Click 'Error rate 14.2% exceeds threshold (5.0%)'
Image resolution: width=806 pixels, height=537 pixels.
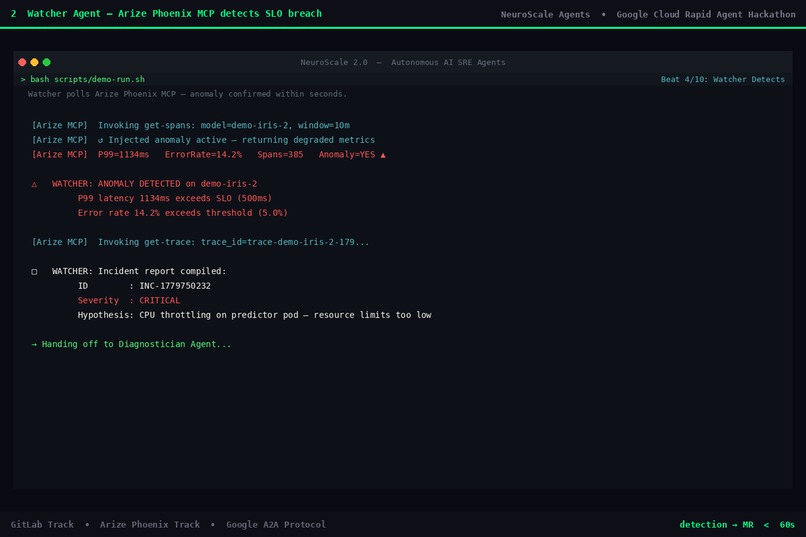(182, 213)
